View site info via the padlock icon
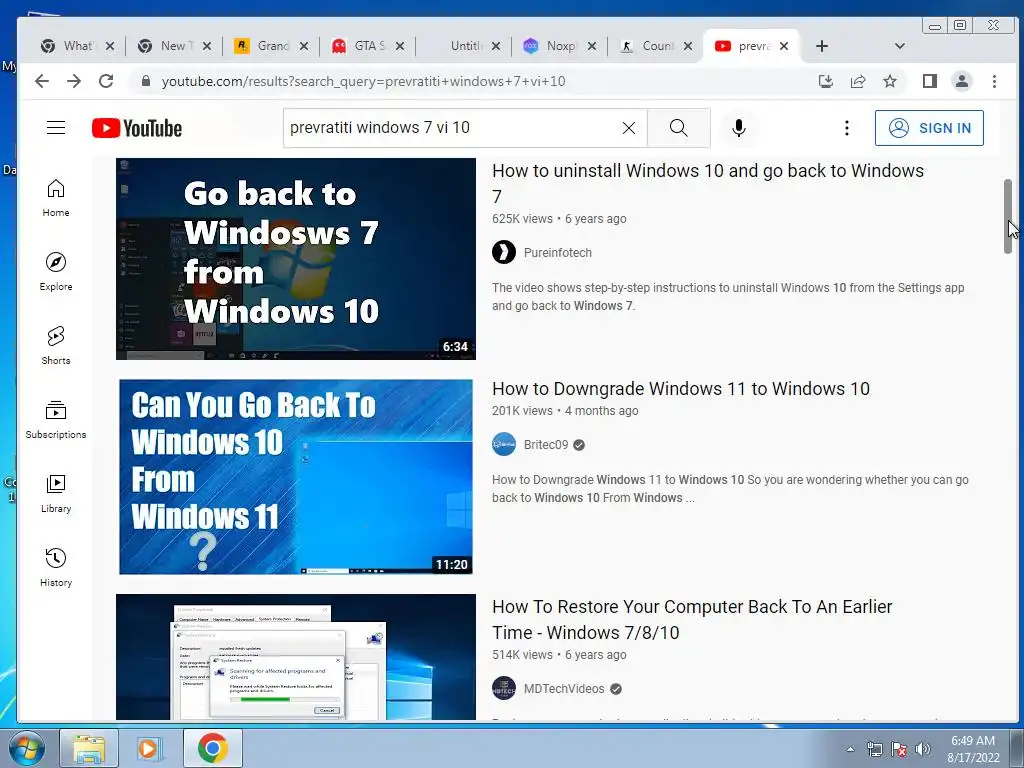 point(146,81)
